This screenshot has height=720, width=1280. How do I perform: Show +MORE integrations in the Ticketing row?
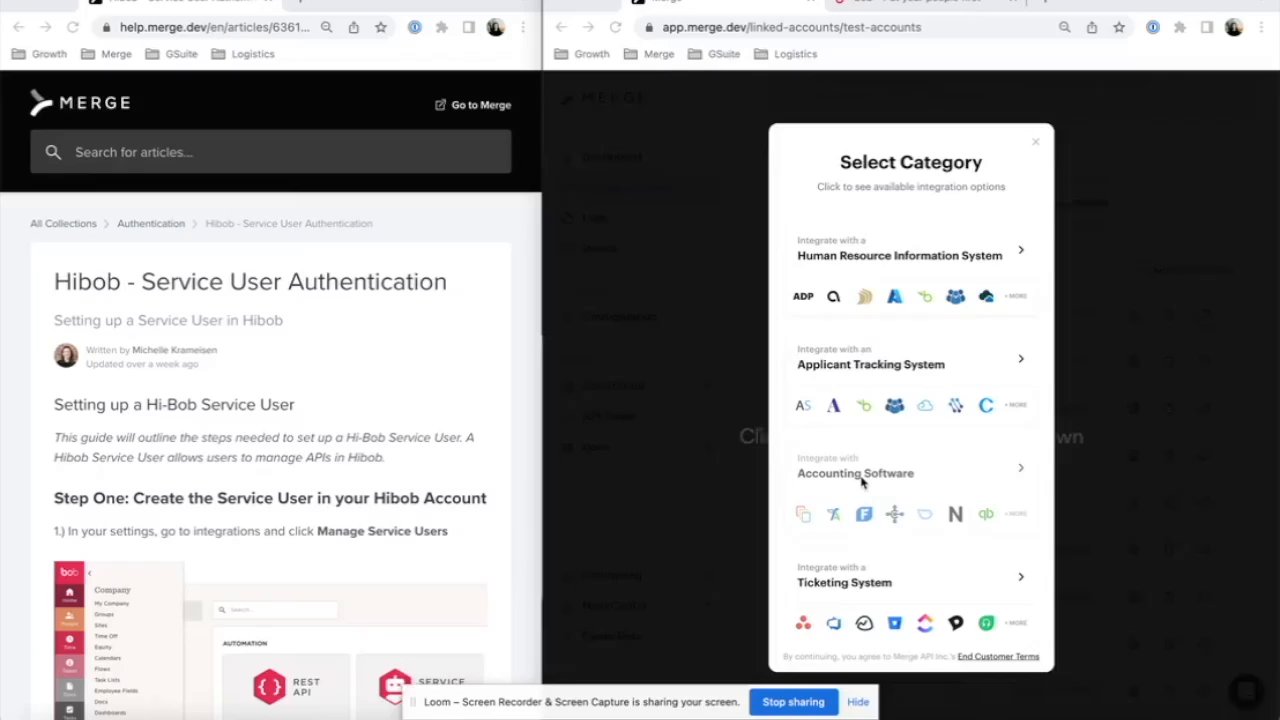pos(1017,623)
